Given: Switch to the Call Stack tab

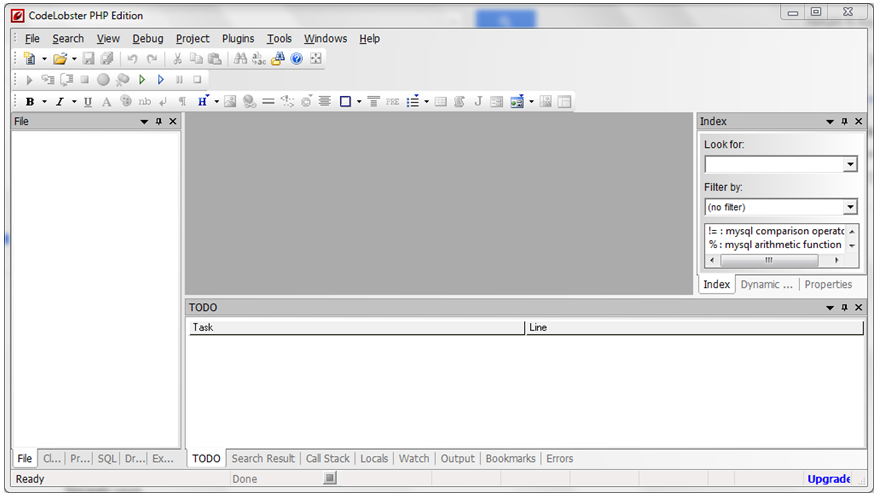Looking at the screenshot, I should coord(327,459).
